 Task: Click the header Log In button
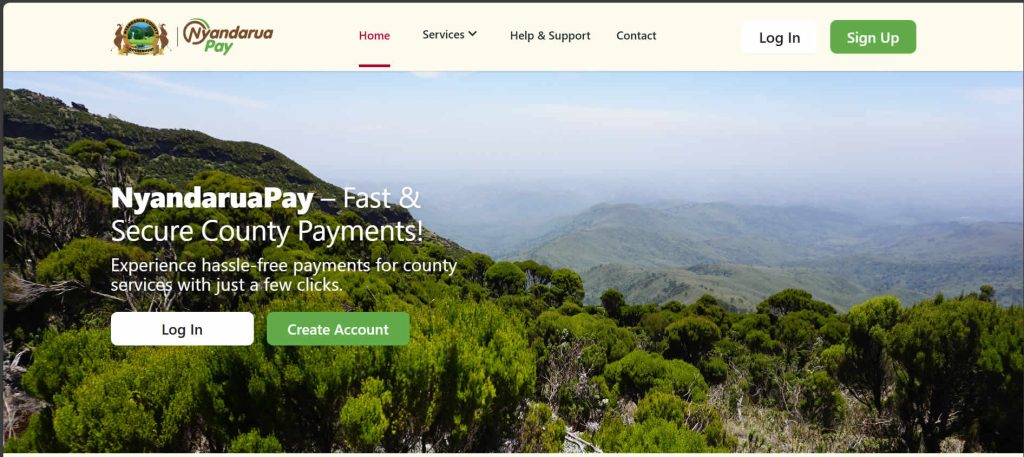tap(779, 37)
